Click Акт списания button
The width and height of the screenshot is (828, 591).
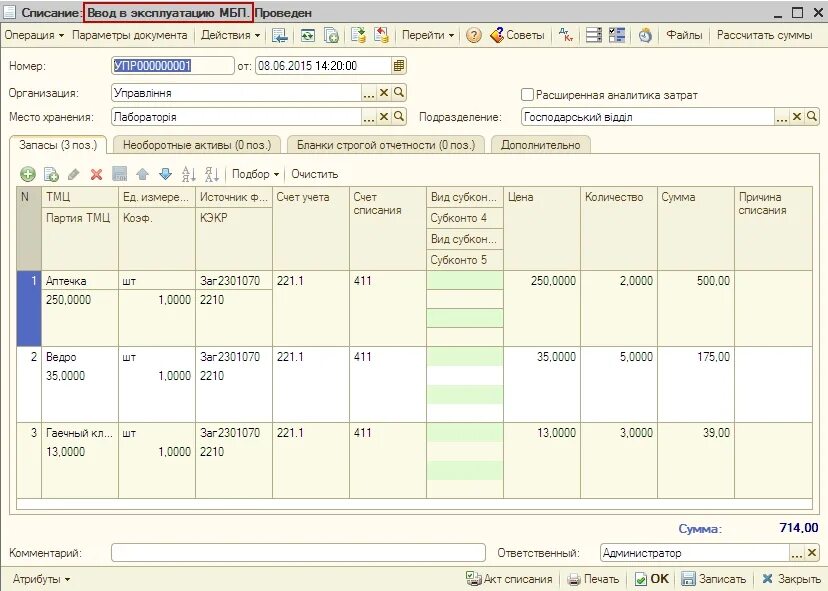click(x=509, y=579)
